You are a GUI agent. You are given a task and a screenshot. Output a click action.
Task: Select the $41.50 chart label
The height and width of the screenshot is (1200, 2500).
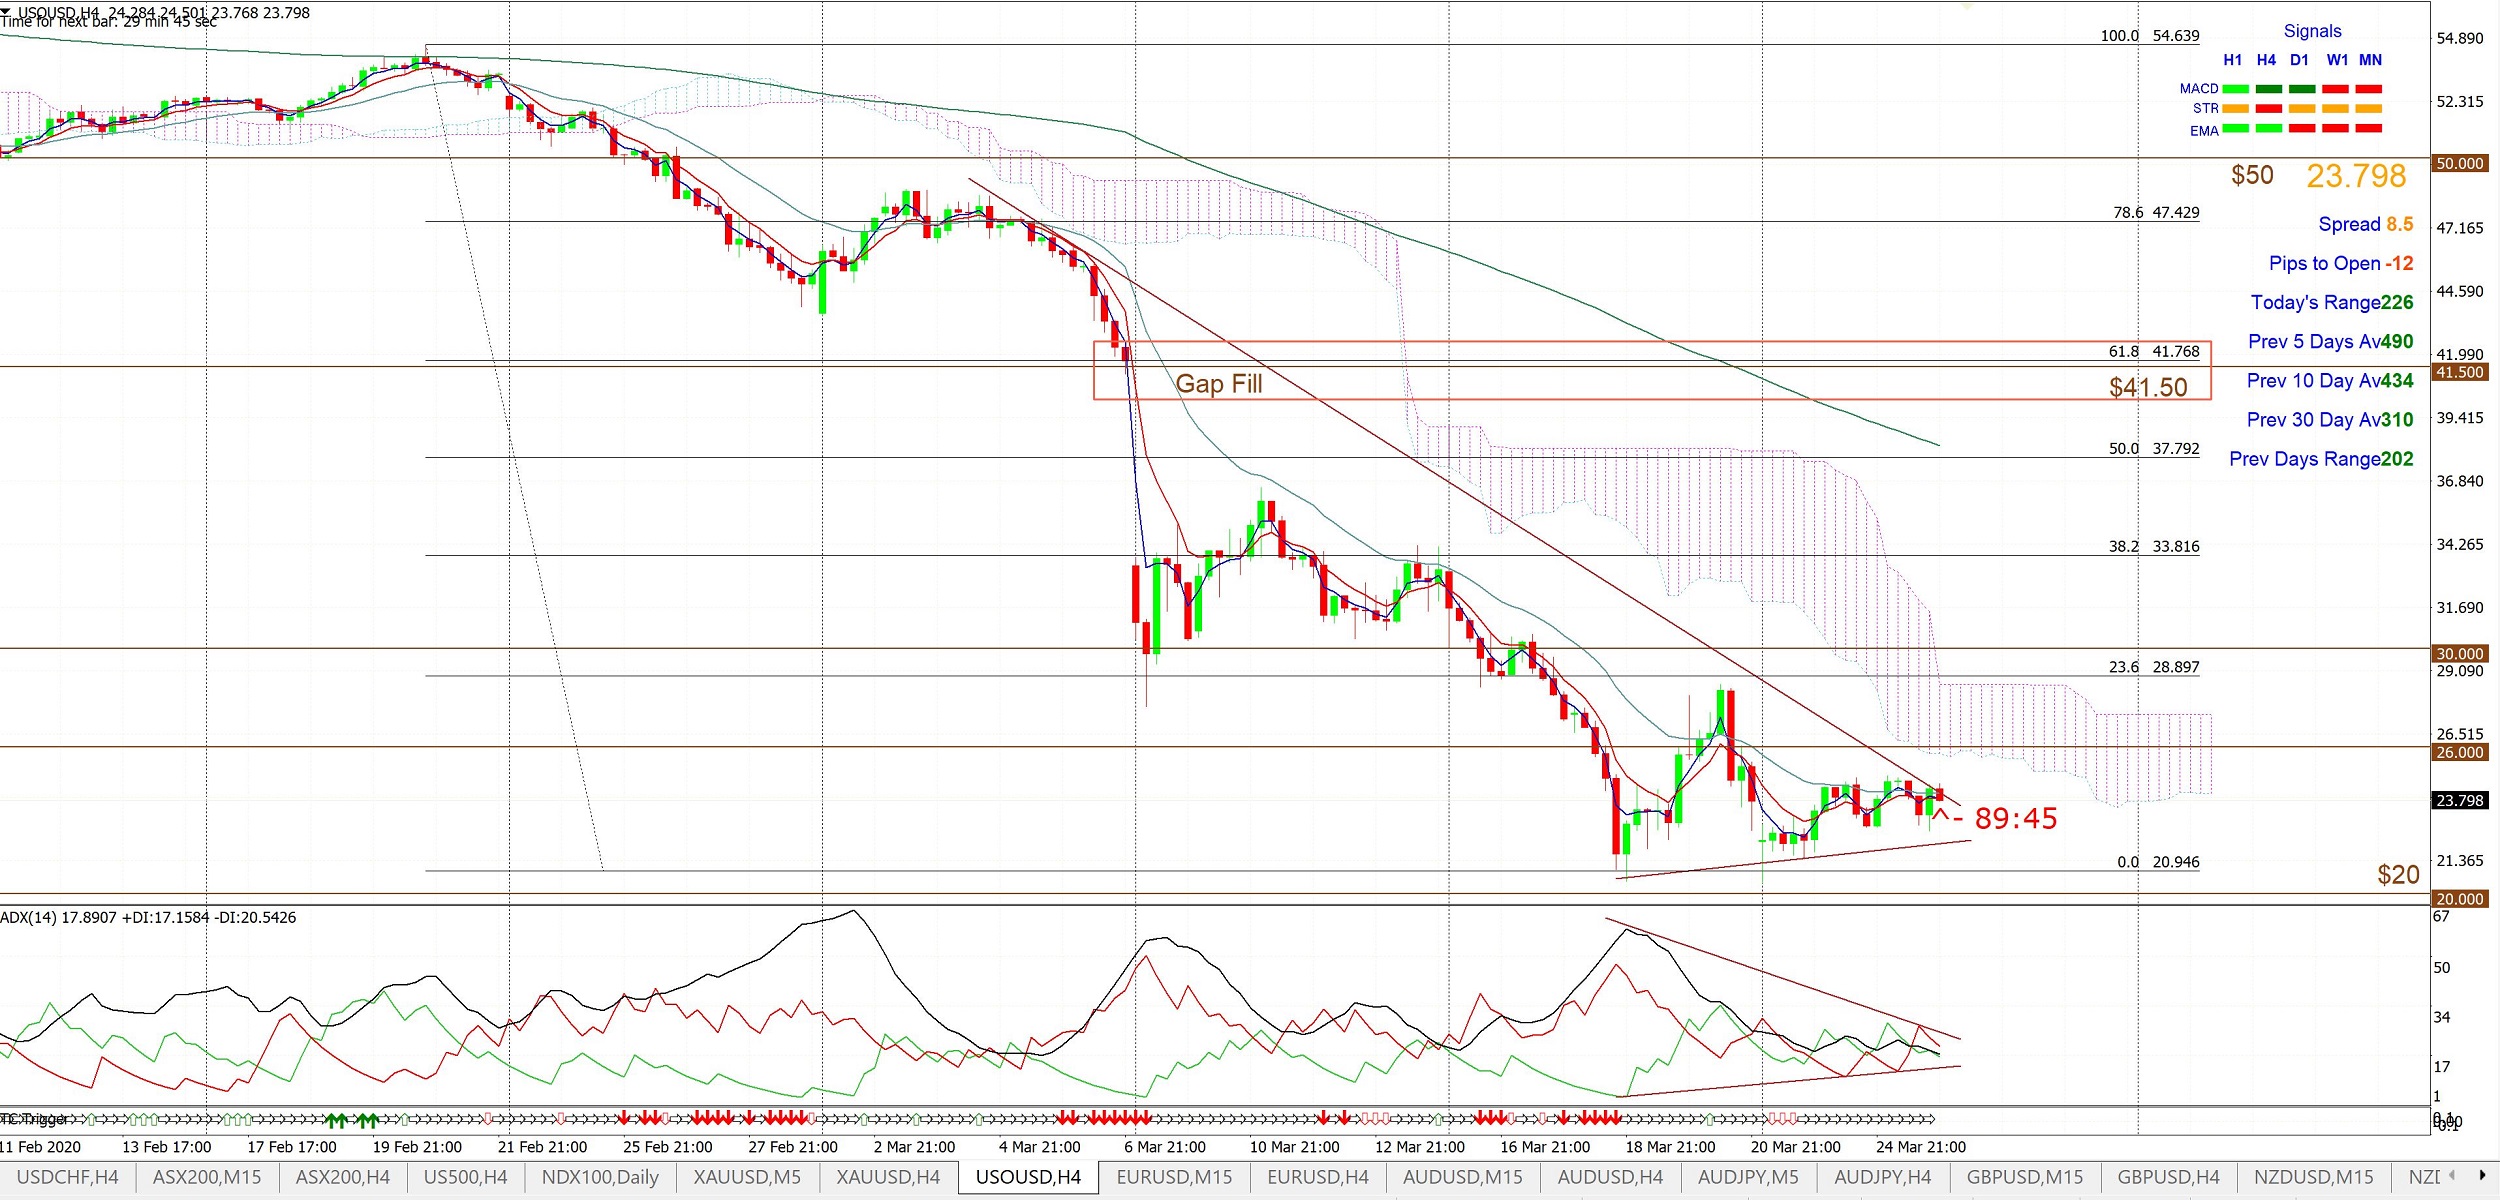tap(2148, 387)
